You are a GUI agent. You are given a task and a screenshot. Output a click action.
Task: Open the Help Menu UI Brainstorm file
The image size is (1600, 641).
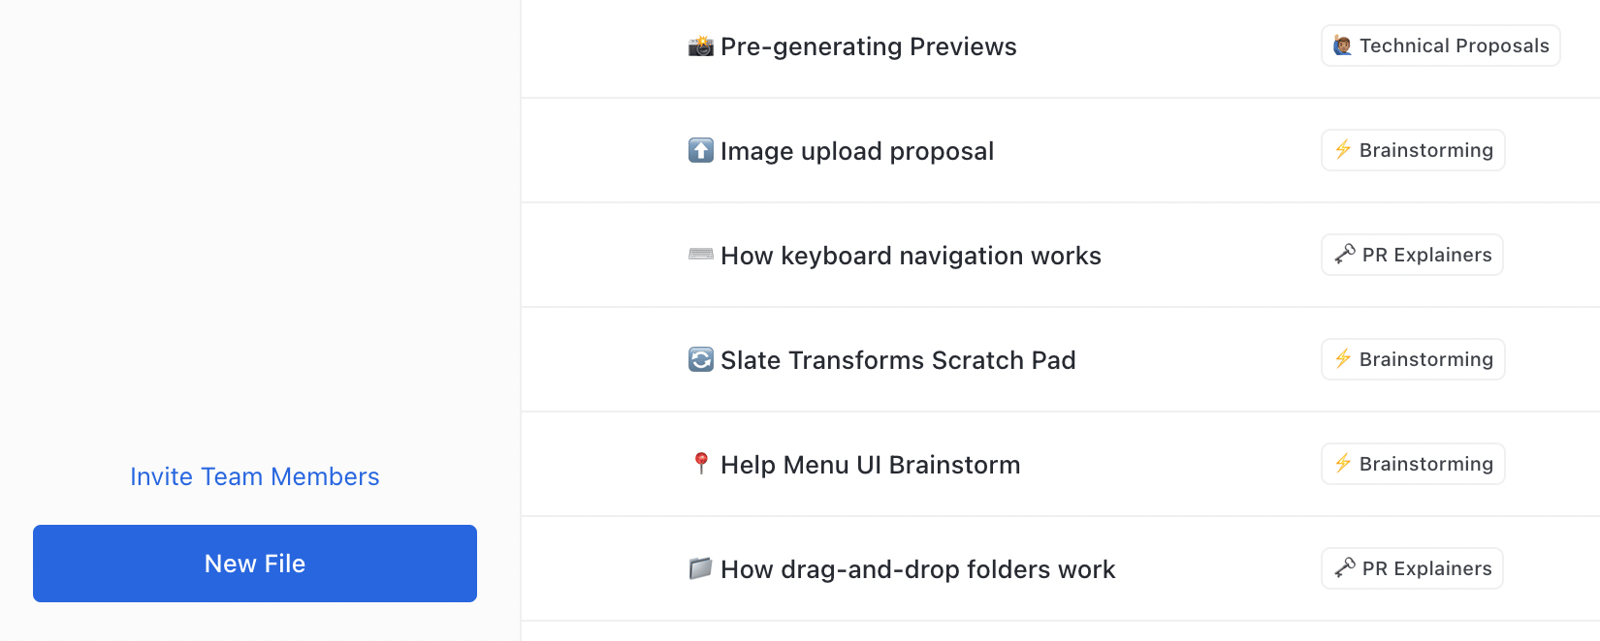[x=870, y=465]
